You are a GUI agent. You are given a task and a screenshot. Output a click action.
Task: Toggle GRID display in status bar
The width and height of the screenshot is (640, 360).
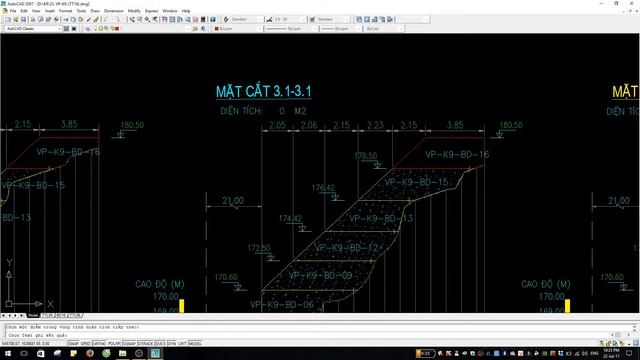(85, 344)
